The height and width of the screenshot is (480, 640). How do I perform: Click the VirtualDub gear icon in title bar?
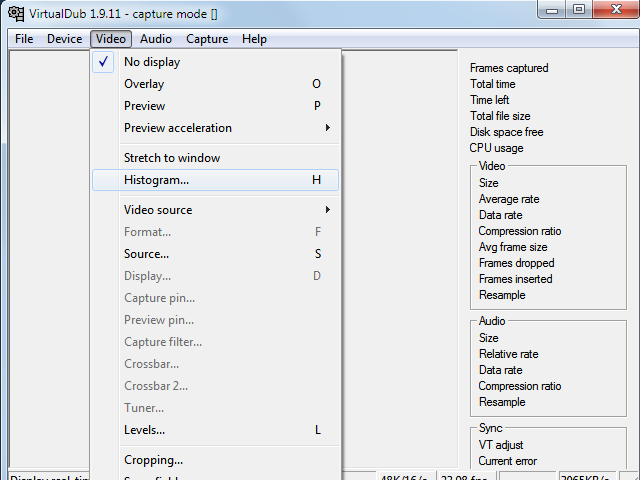coord(16,13)
